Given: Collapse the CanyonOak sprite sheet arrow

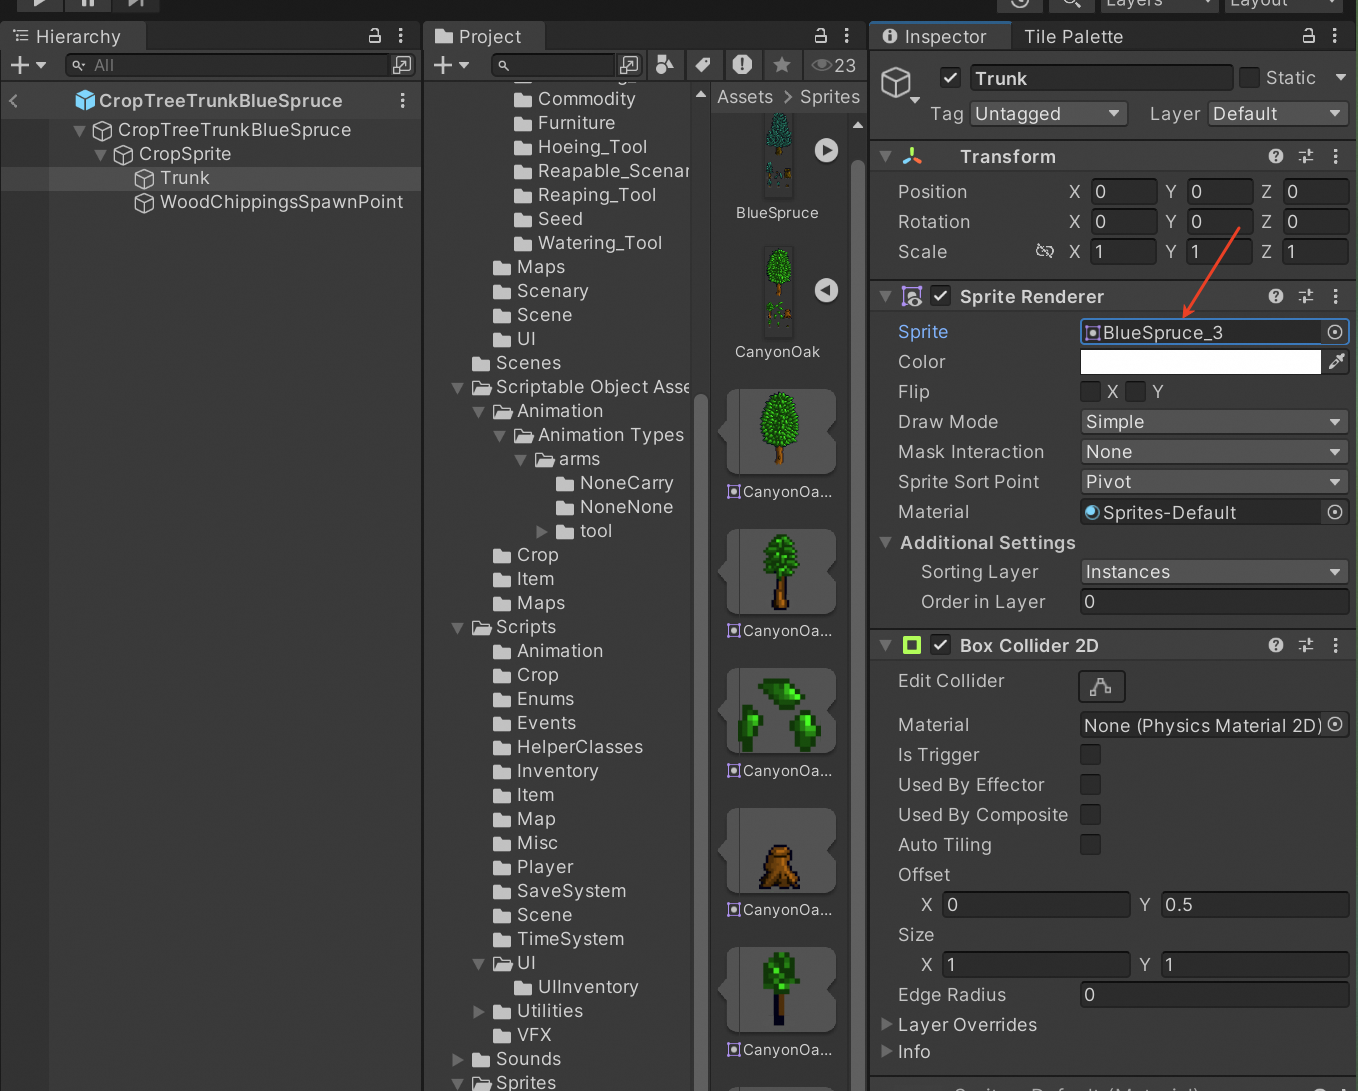Looking at the screenshot, I should (826, 289).
